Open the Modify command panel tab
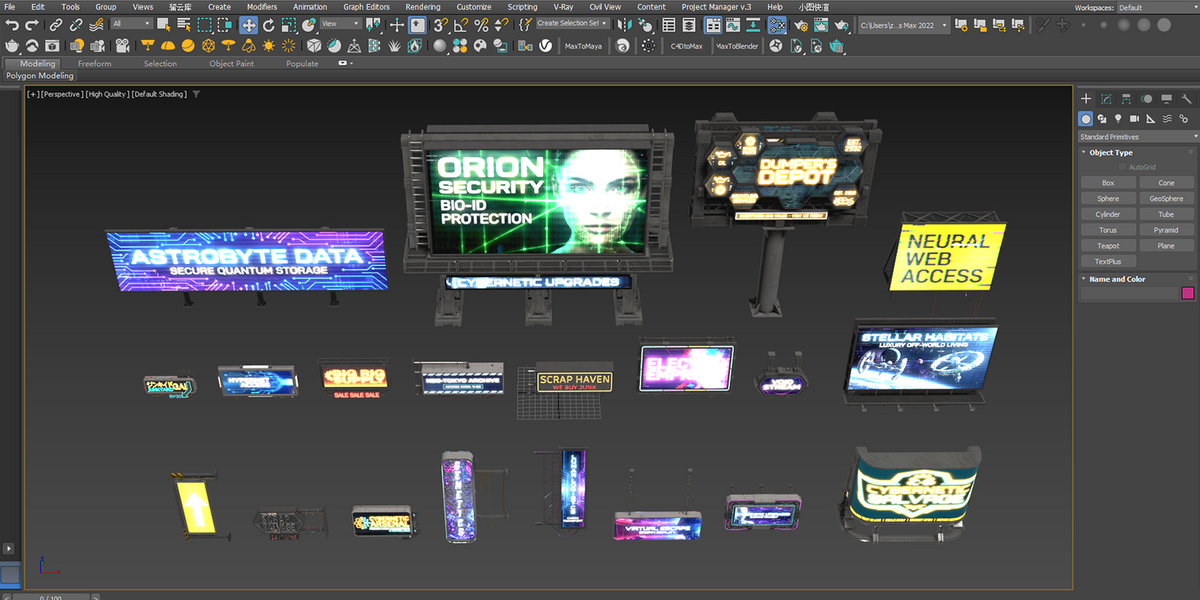 pyautogui.click(x=1106, y=99)
